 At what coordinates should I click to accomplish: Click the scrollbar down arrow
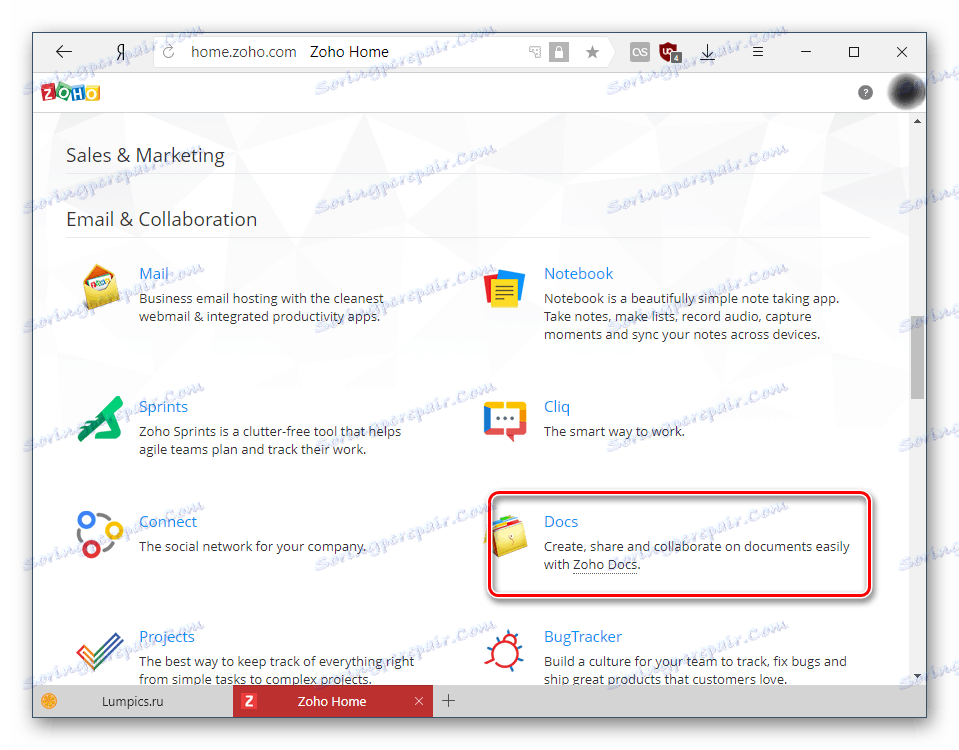coord(917,676)
